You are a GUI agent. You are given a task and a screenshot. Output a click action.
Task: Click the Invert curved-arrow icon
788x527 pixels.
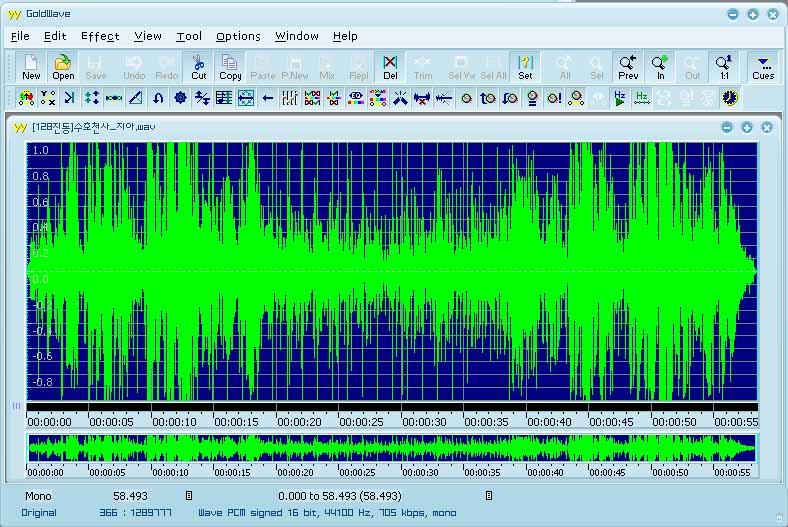point(158,98)
